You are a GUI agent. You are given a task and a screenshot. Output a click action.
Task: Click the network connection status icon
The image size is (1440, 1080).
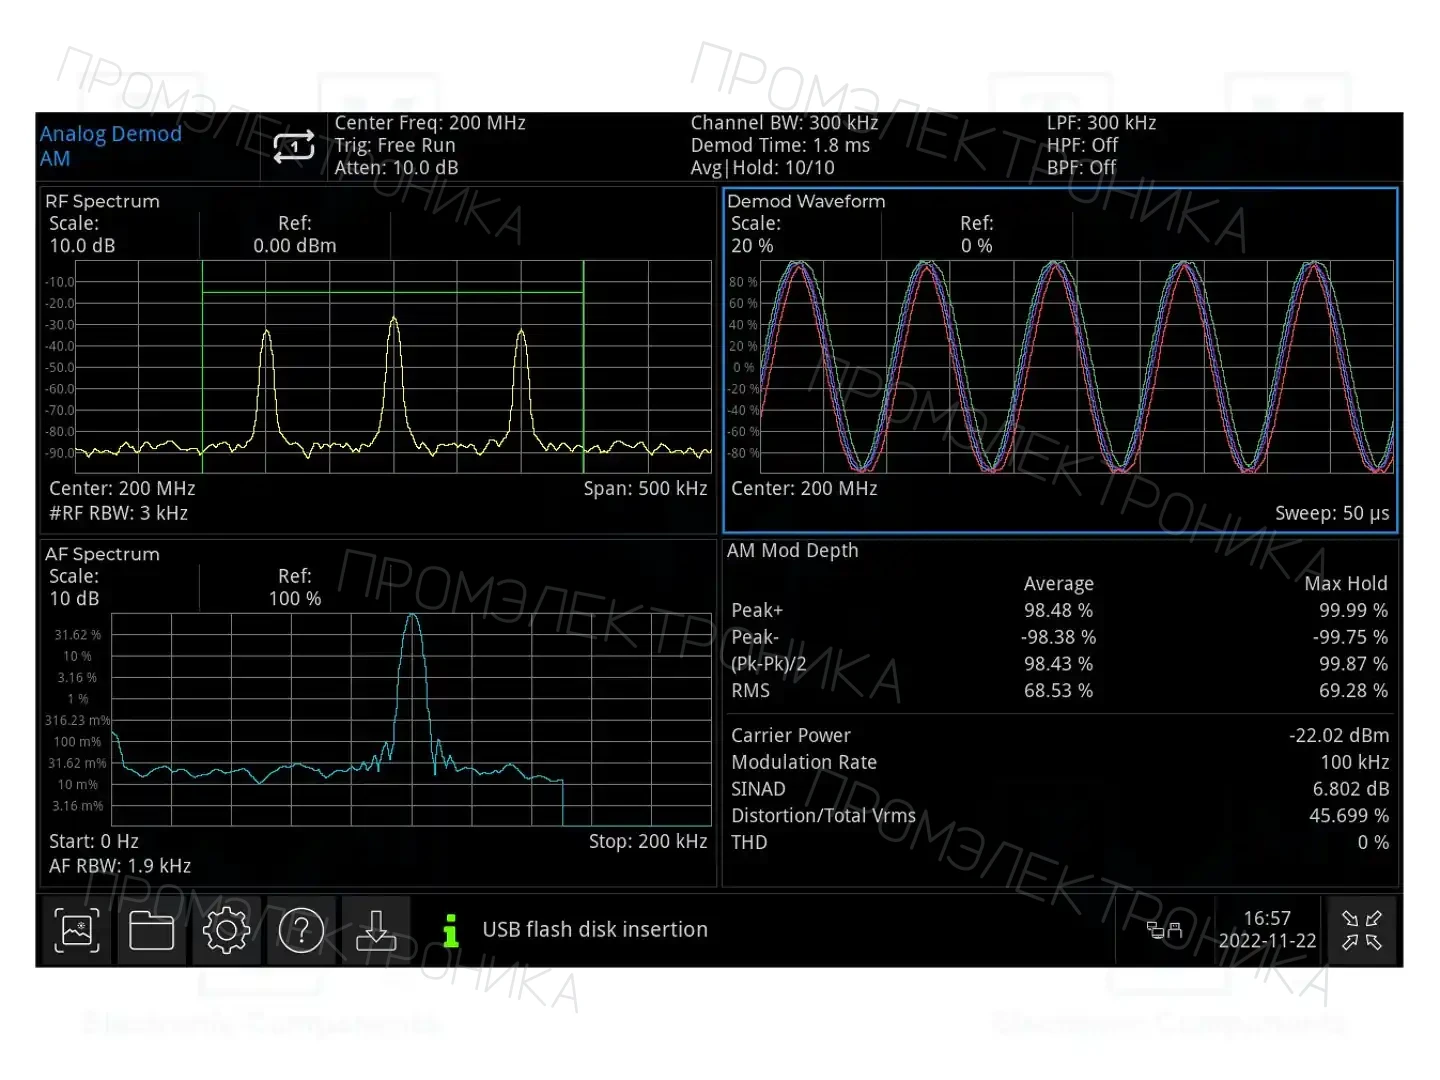coord(1164,930)
